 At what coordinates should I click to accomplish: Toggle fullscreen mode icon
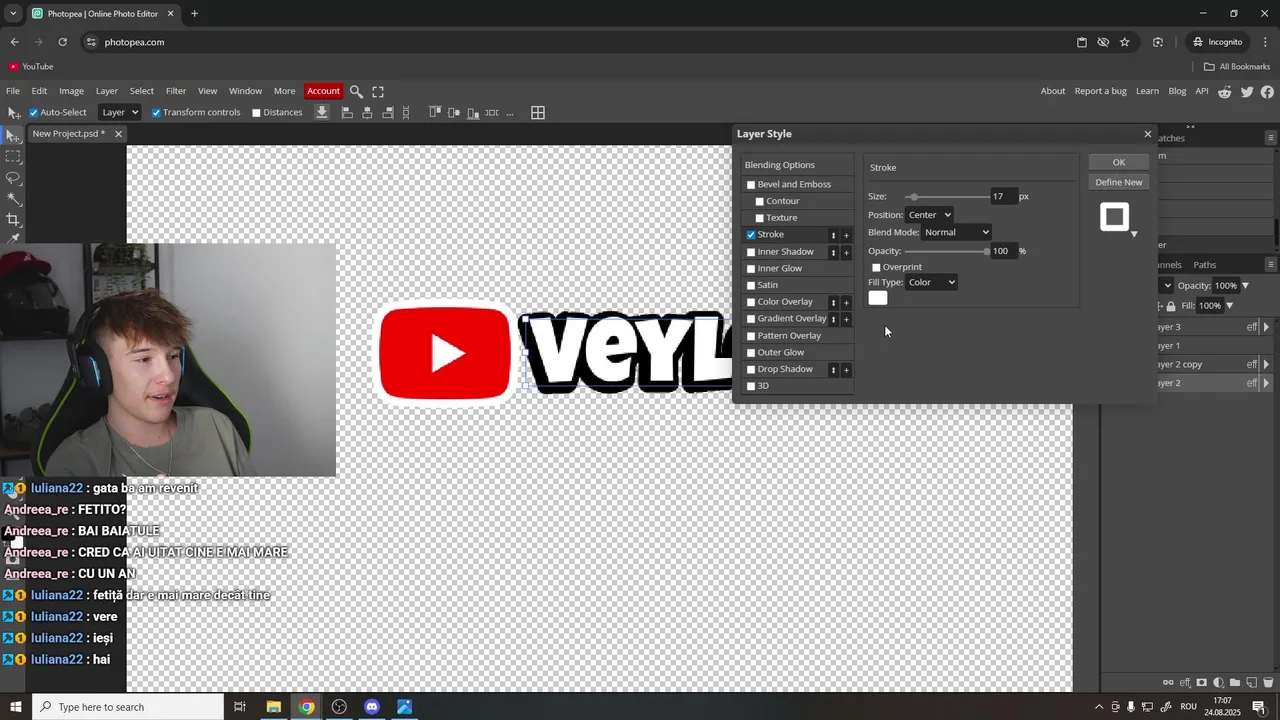coord(378,91)
